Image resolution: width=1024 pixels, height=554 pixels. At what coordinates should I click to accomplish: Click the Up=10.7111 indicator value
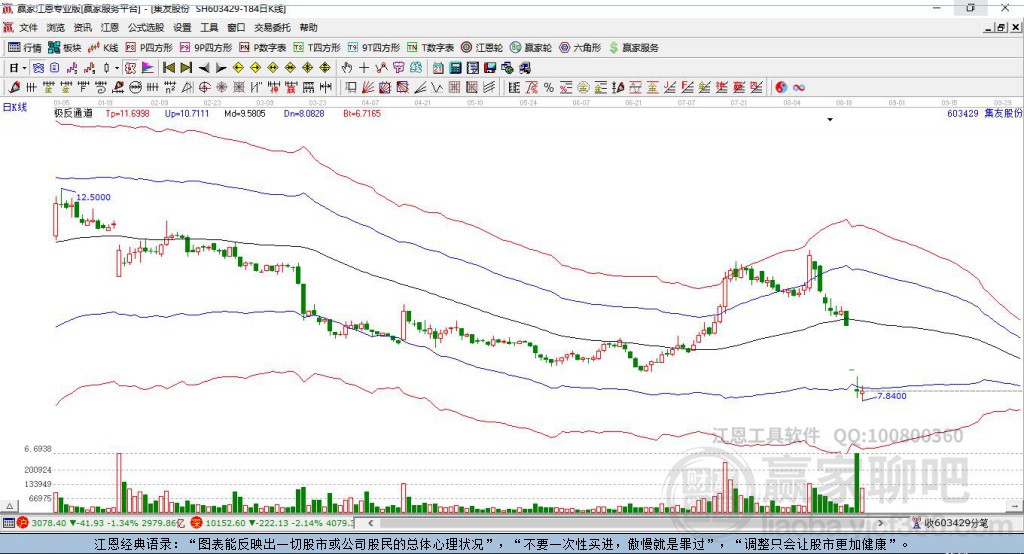click(187, 114)
